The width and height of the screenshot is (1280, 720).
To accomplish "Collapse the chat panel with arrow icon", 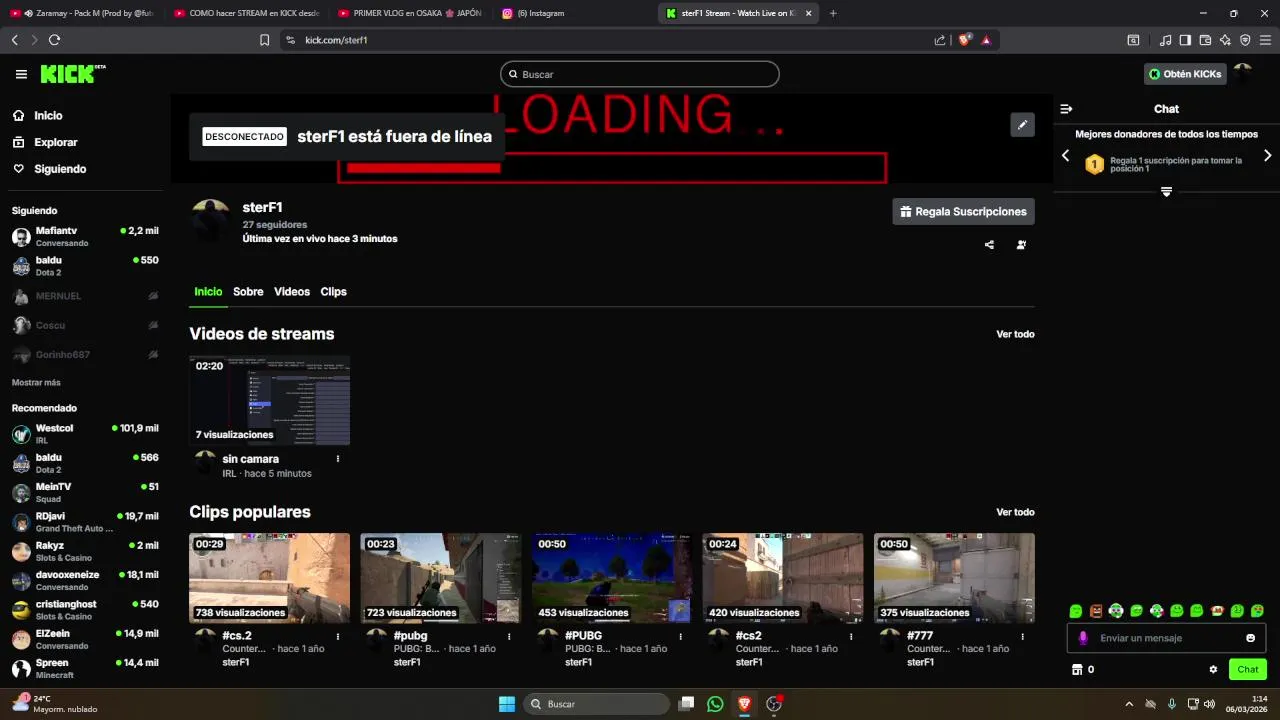I will [x=1066, y=109].
